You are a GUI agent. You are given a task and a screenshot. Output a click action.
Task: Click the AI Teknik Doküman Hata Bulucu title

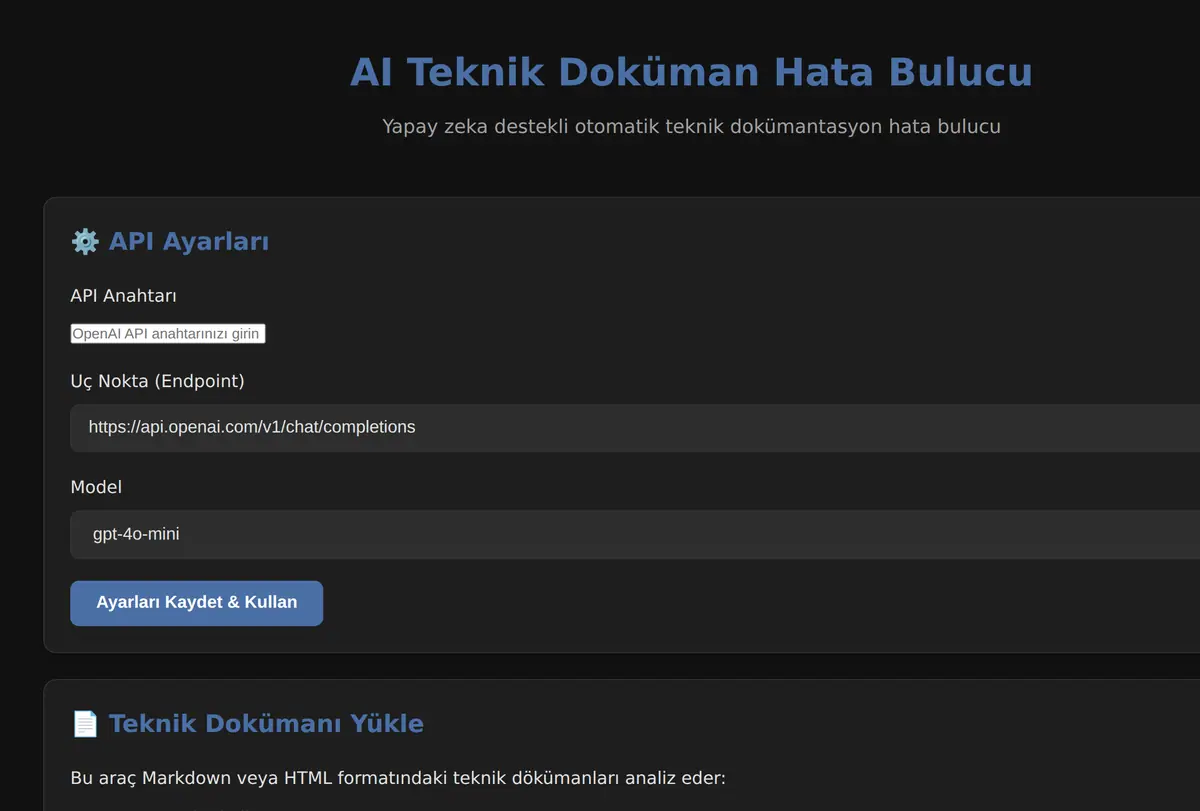(x=691, y=73)
